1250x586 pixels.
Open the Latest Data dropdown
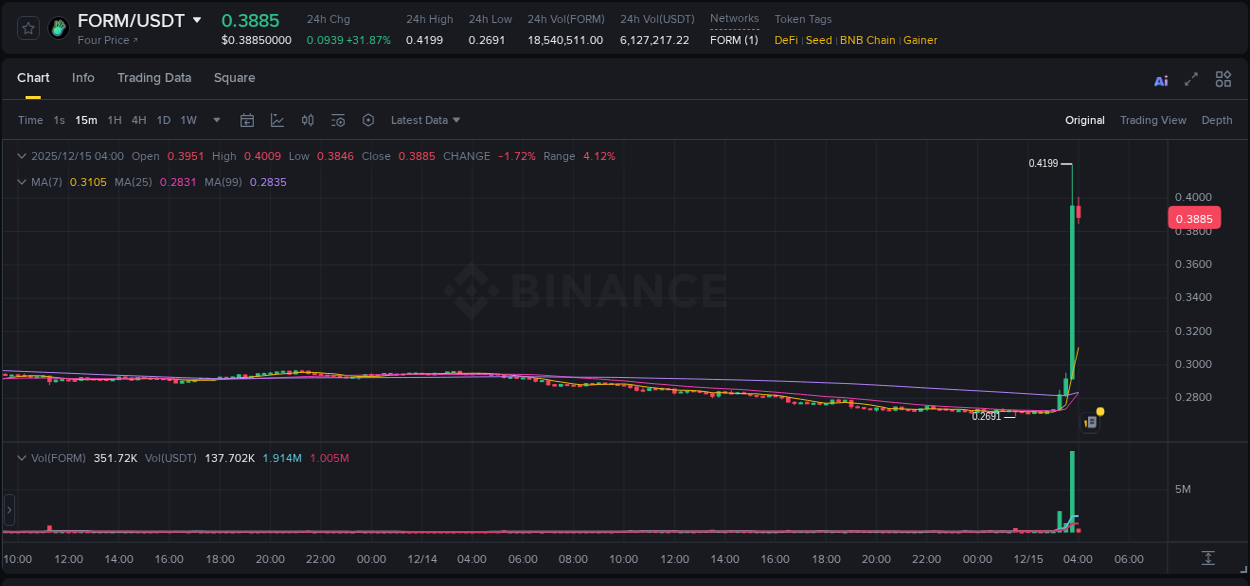point(425,120)
